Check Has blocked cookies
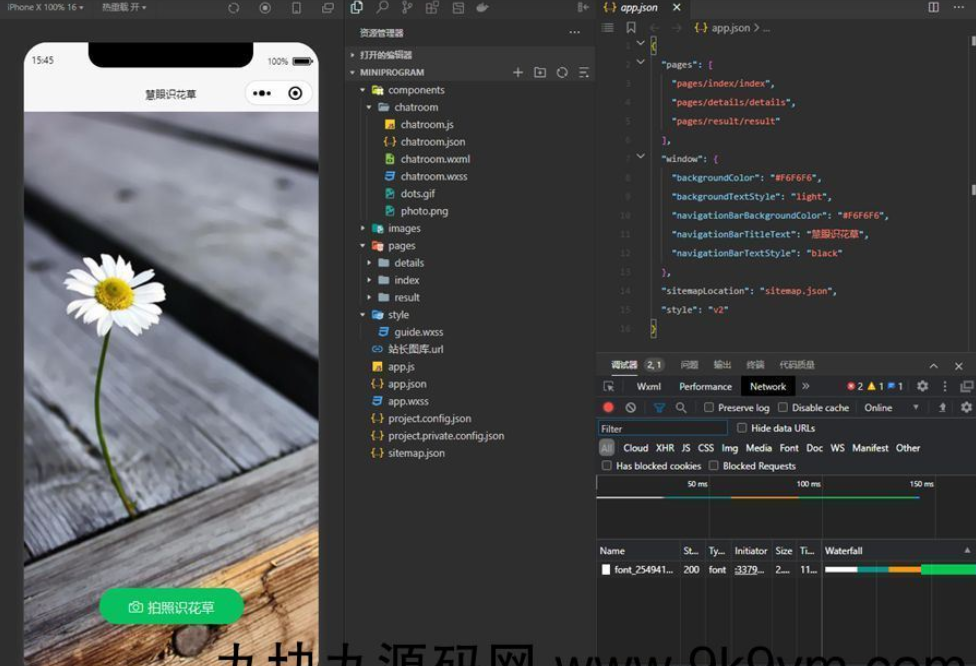Screen dimensions: 976x666 [606, 466]
